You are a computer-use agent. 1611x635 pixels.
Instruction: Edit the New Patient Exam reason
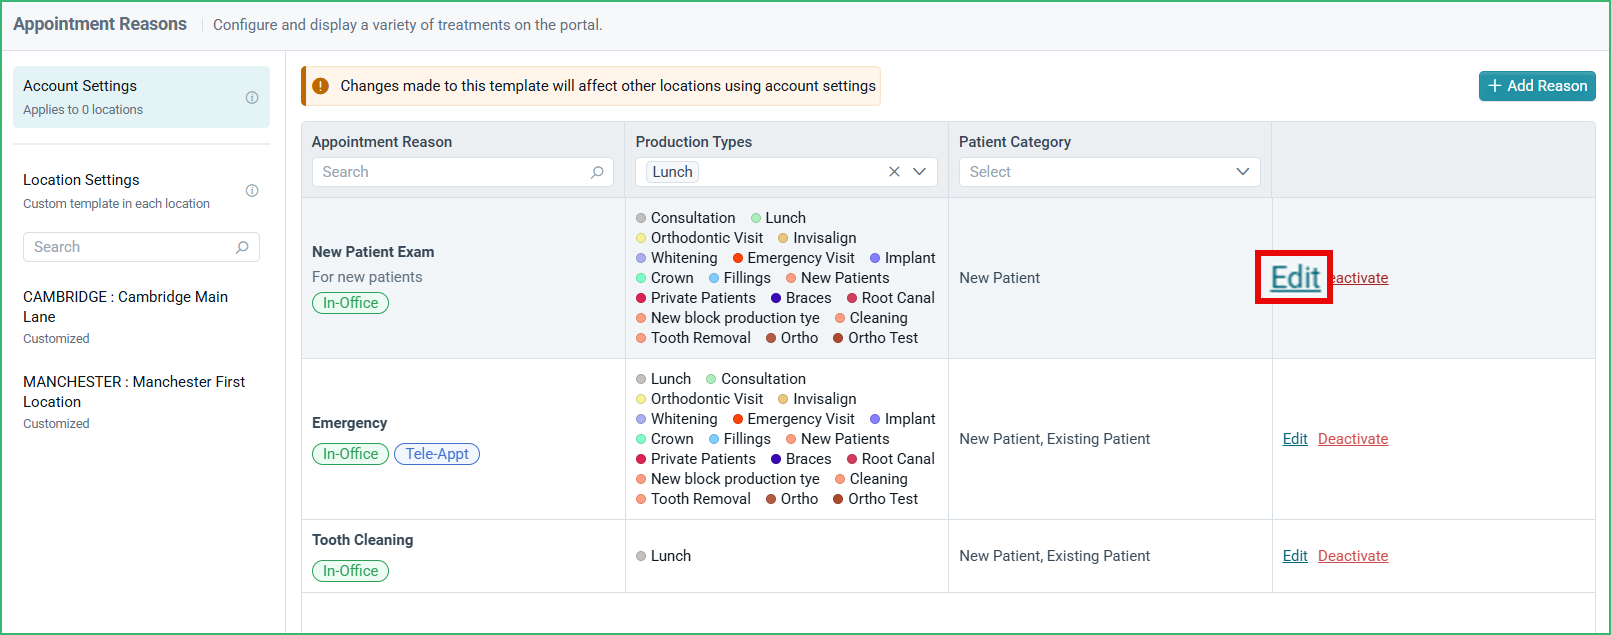1295,277
